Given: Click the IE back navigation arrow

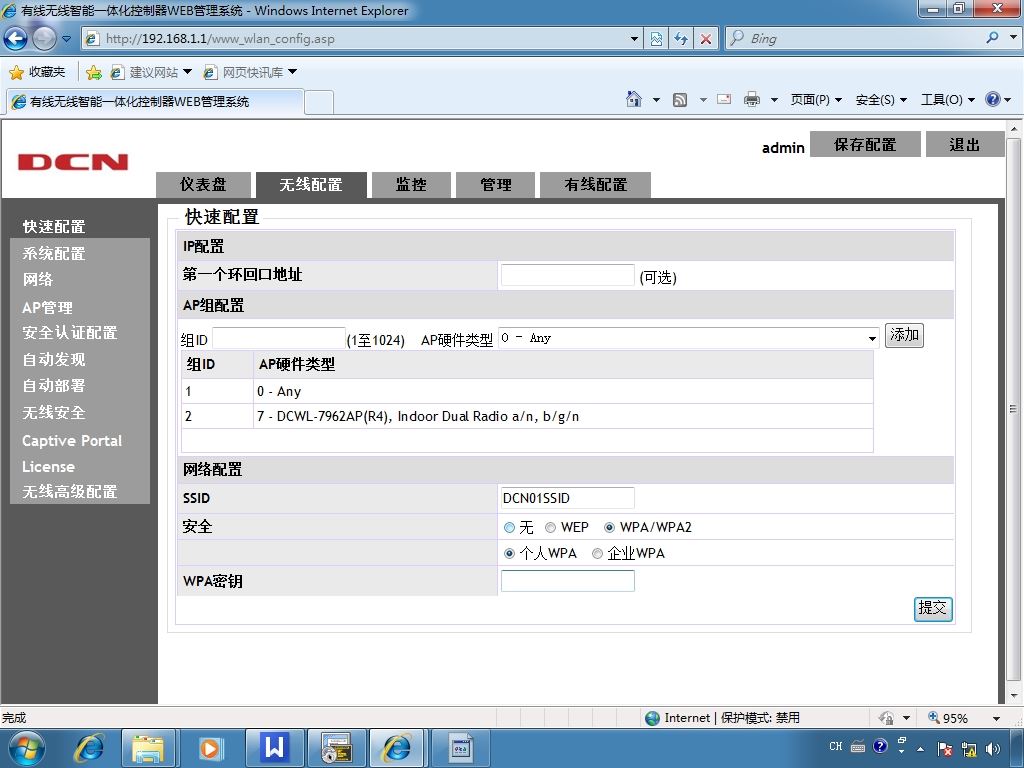Looking at the screenshot, I should click(16, 39).
